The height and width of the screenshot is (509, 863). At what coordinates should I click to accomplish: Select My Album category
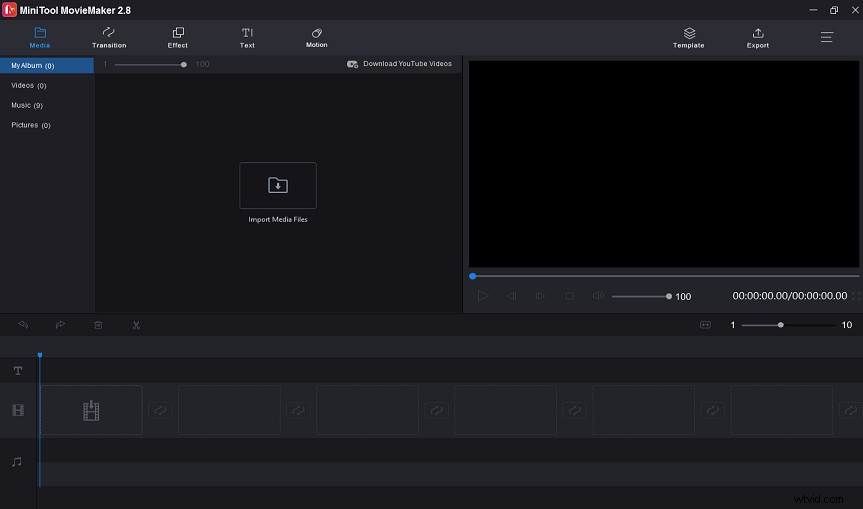point(47,65)
